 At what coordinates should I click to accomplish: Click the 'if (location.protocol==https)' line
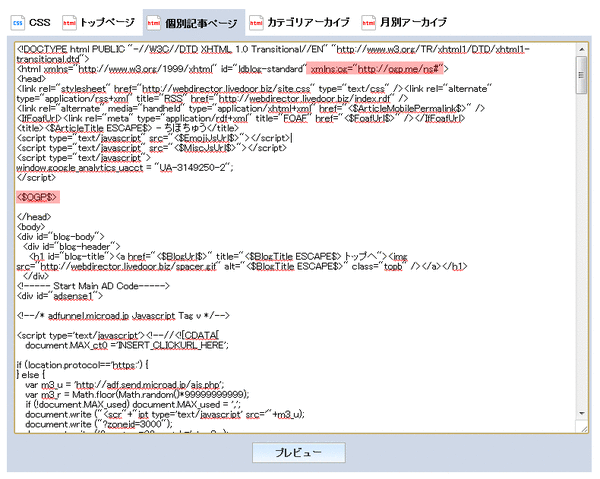click(x=82, y=365)
